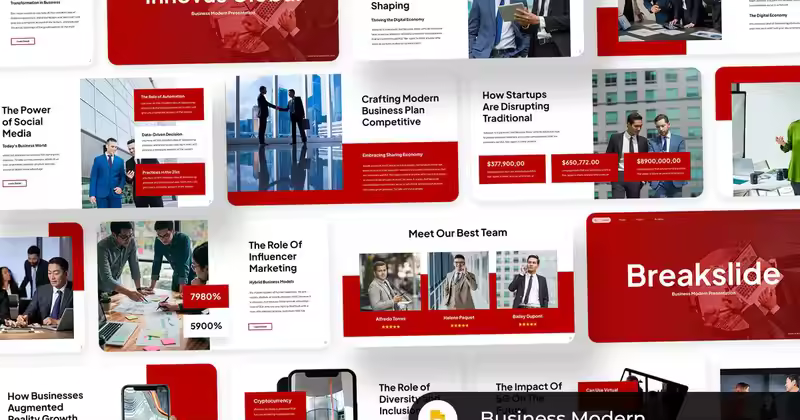800x420 pixels.
Task: Click The Role of Automation red box
Action: [169, 105]
